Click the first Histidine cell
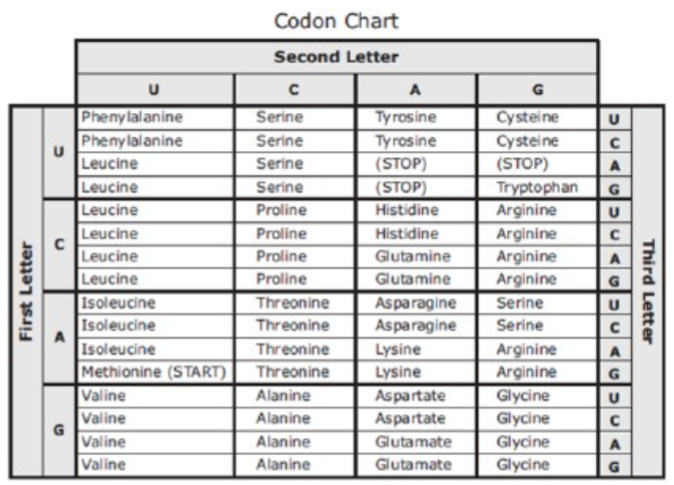Screen dimensions: 674x485 coord(416,210)
